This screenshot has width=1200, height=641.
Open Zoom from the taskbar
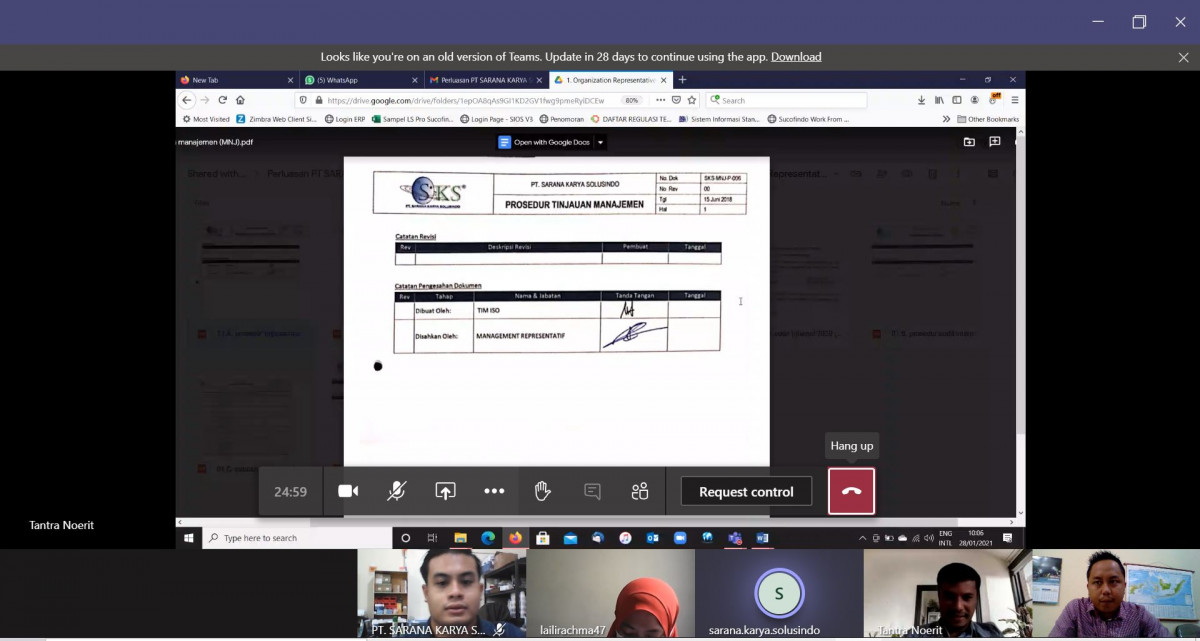point(680,538)
